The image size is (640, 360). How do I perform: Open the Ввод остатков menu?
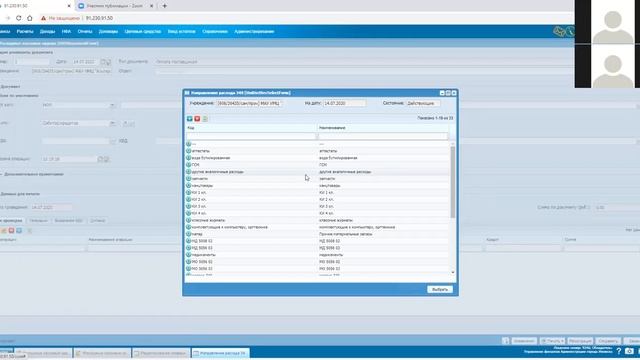tap(182, 31)
